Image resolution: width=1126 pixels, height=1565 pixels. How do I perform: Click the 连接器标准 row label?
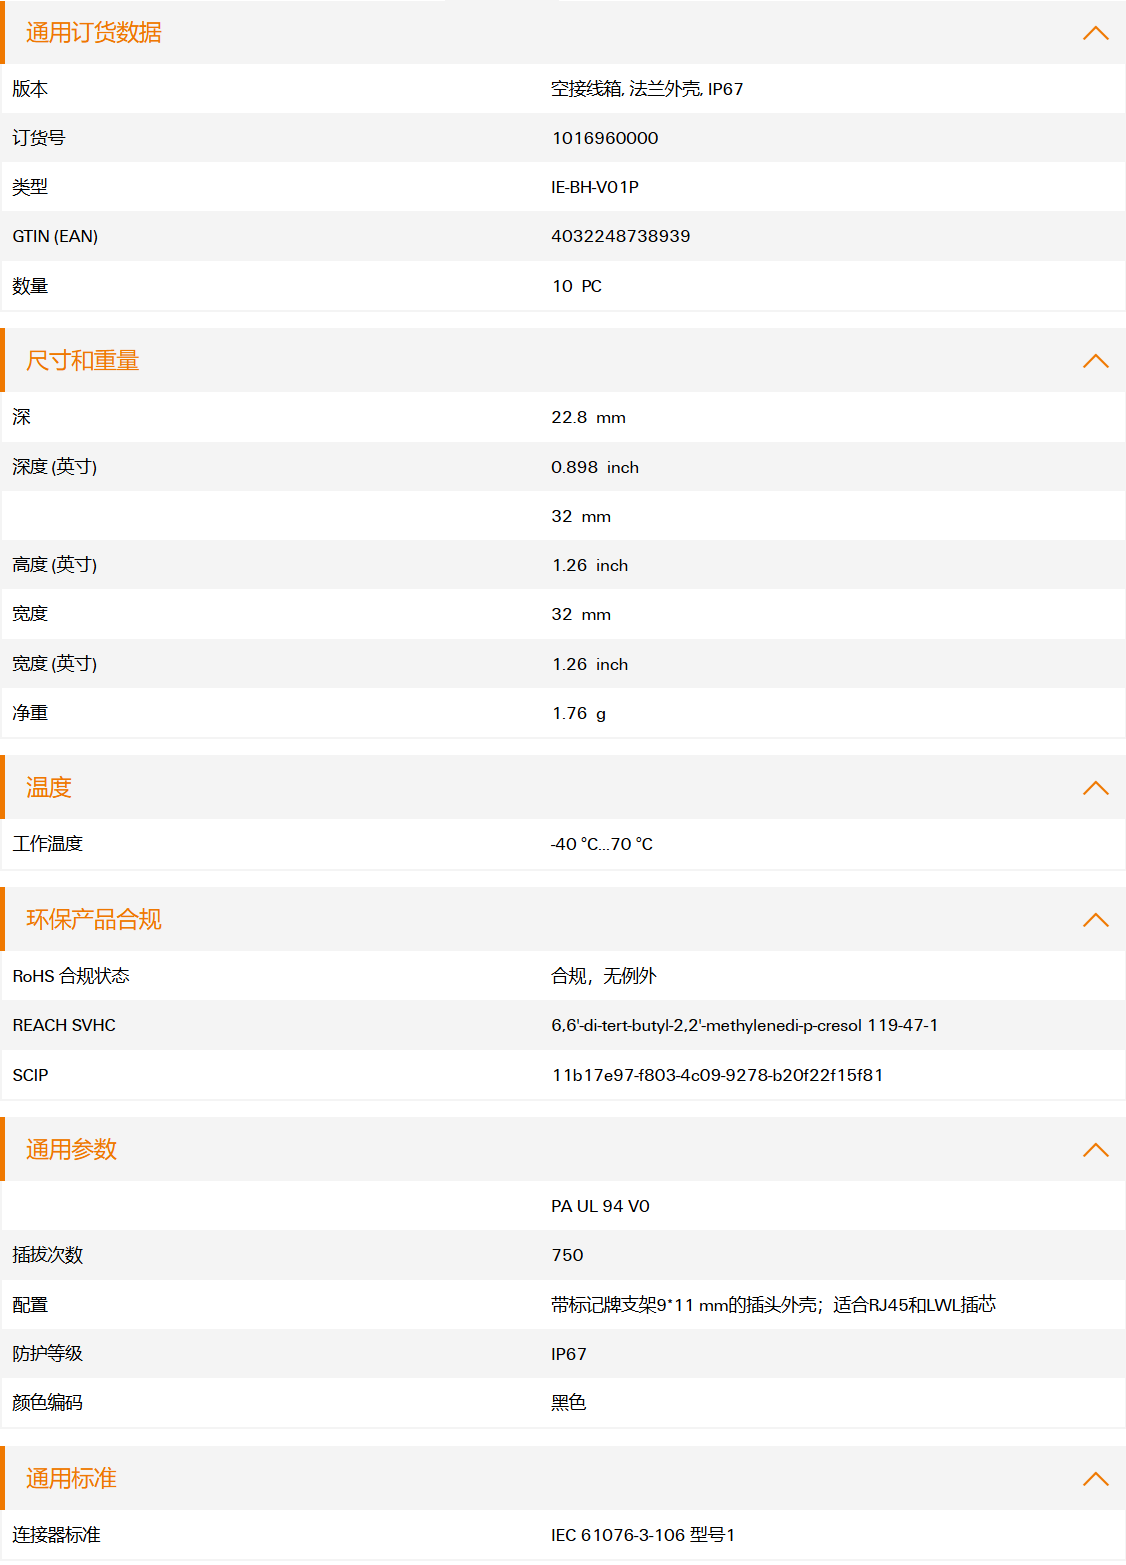57,1535
